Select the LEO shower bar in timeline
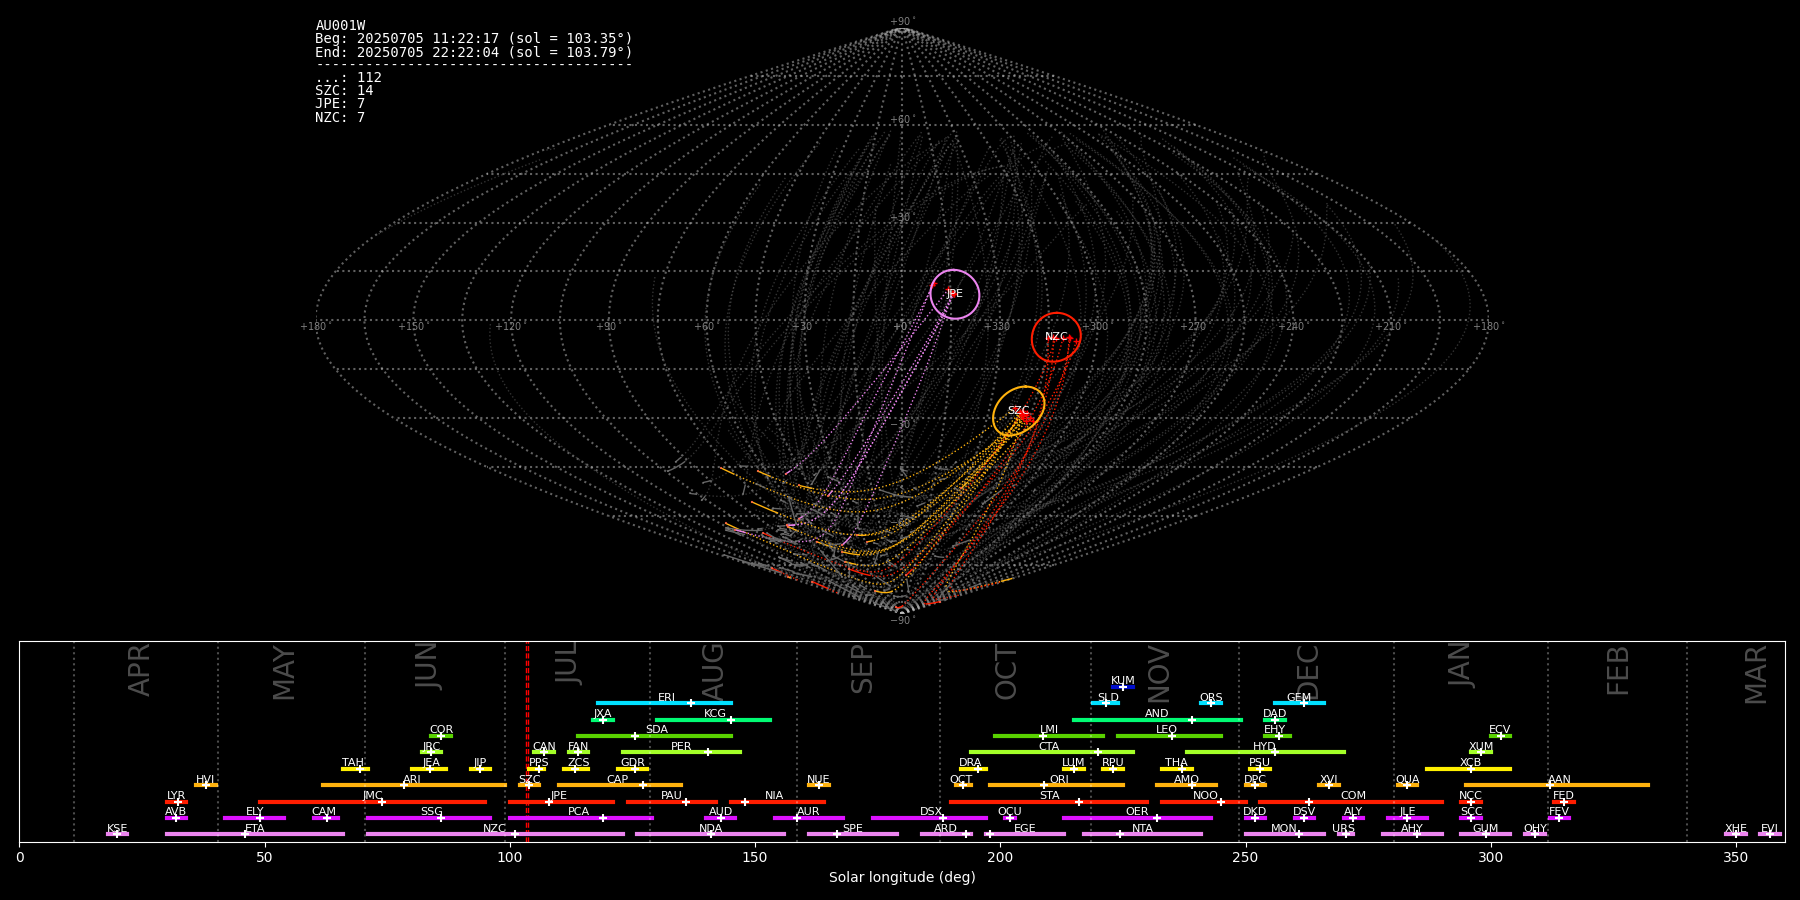Screen dimensions: 1800x900 coord(1169,736)
